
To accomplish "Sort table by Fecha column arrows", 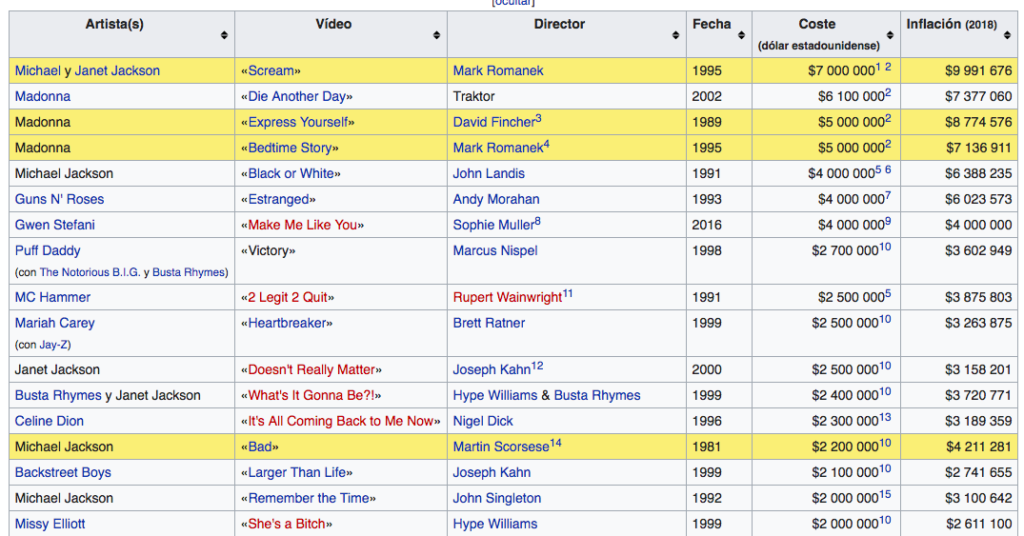I will click(x=741, y=35).
